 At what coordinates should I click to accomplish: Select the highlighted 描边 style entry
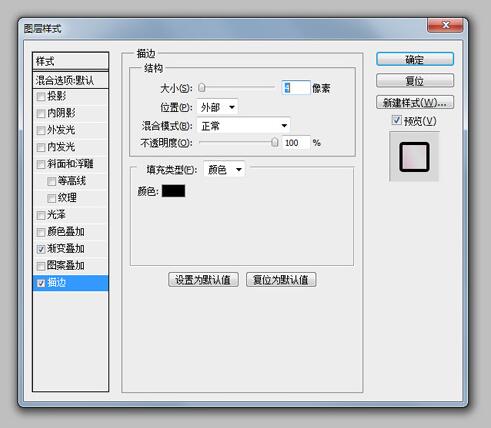71,283
